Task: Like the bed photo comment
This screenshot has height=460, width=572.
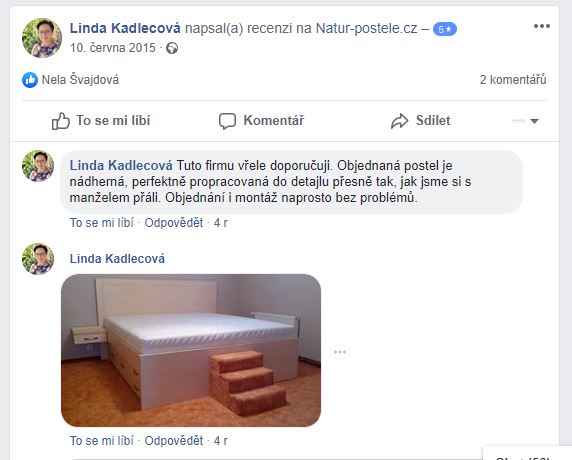Action: coord(102,441)
